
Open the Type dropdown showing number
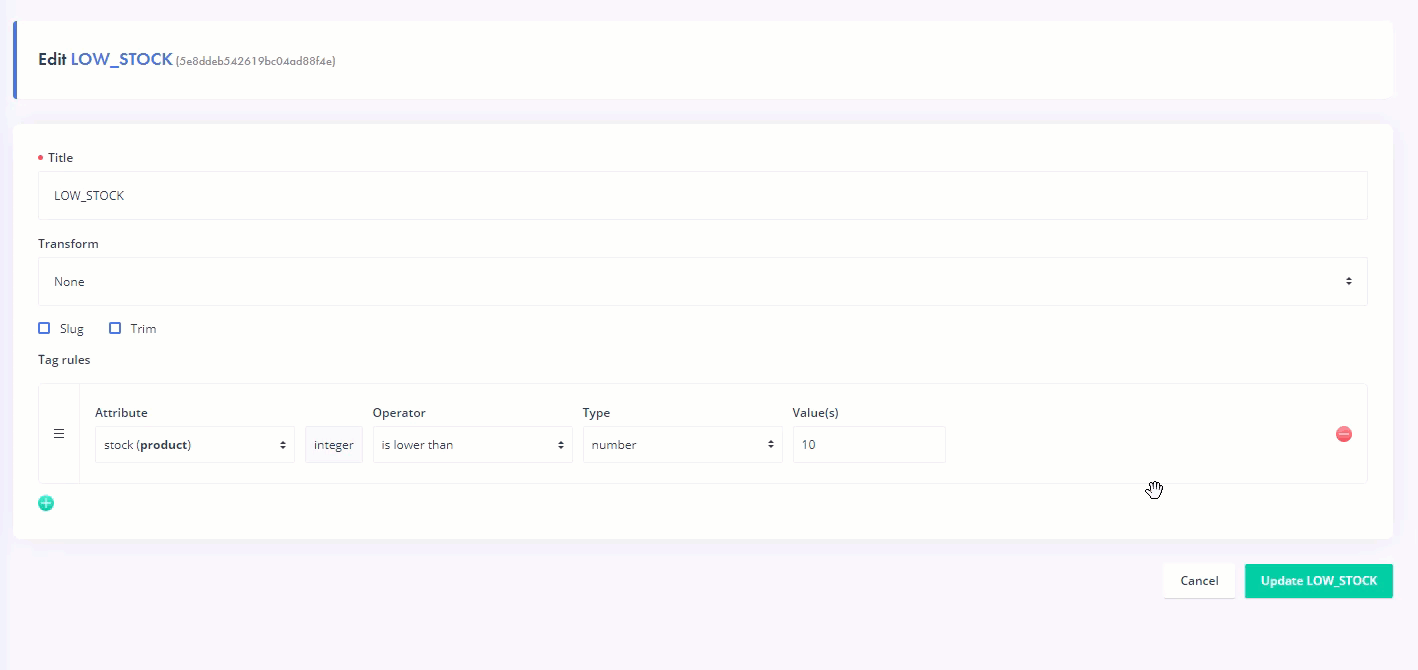tap(683, 445)
